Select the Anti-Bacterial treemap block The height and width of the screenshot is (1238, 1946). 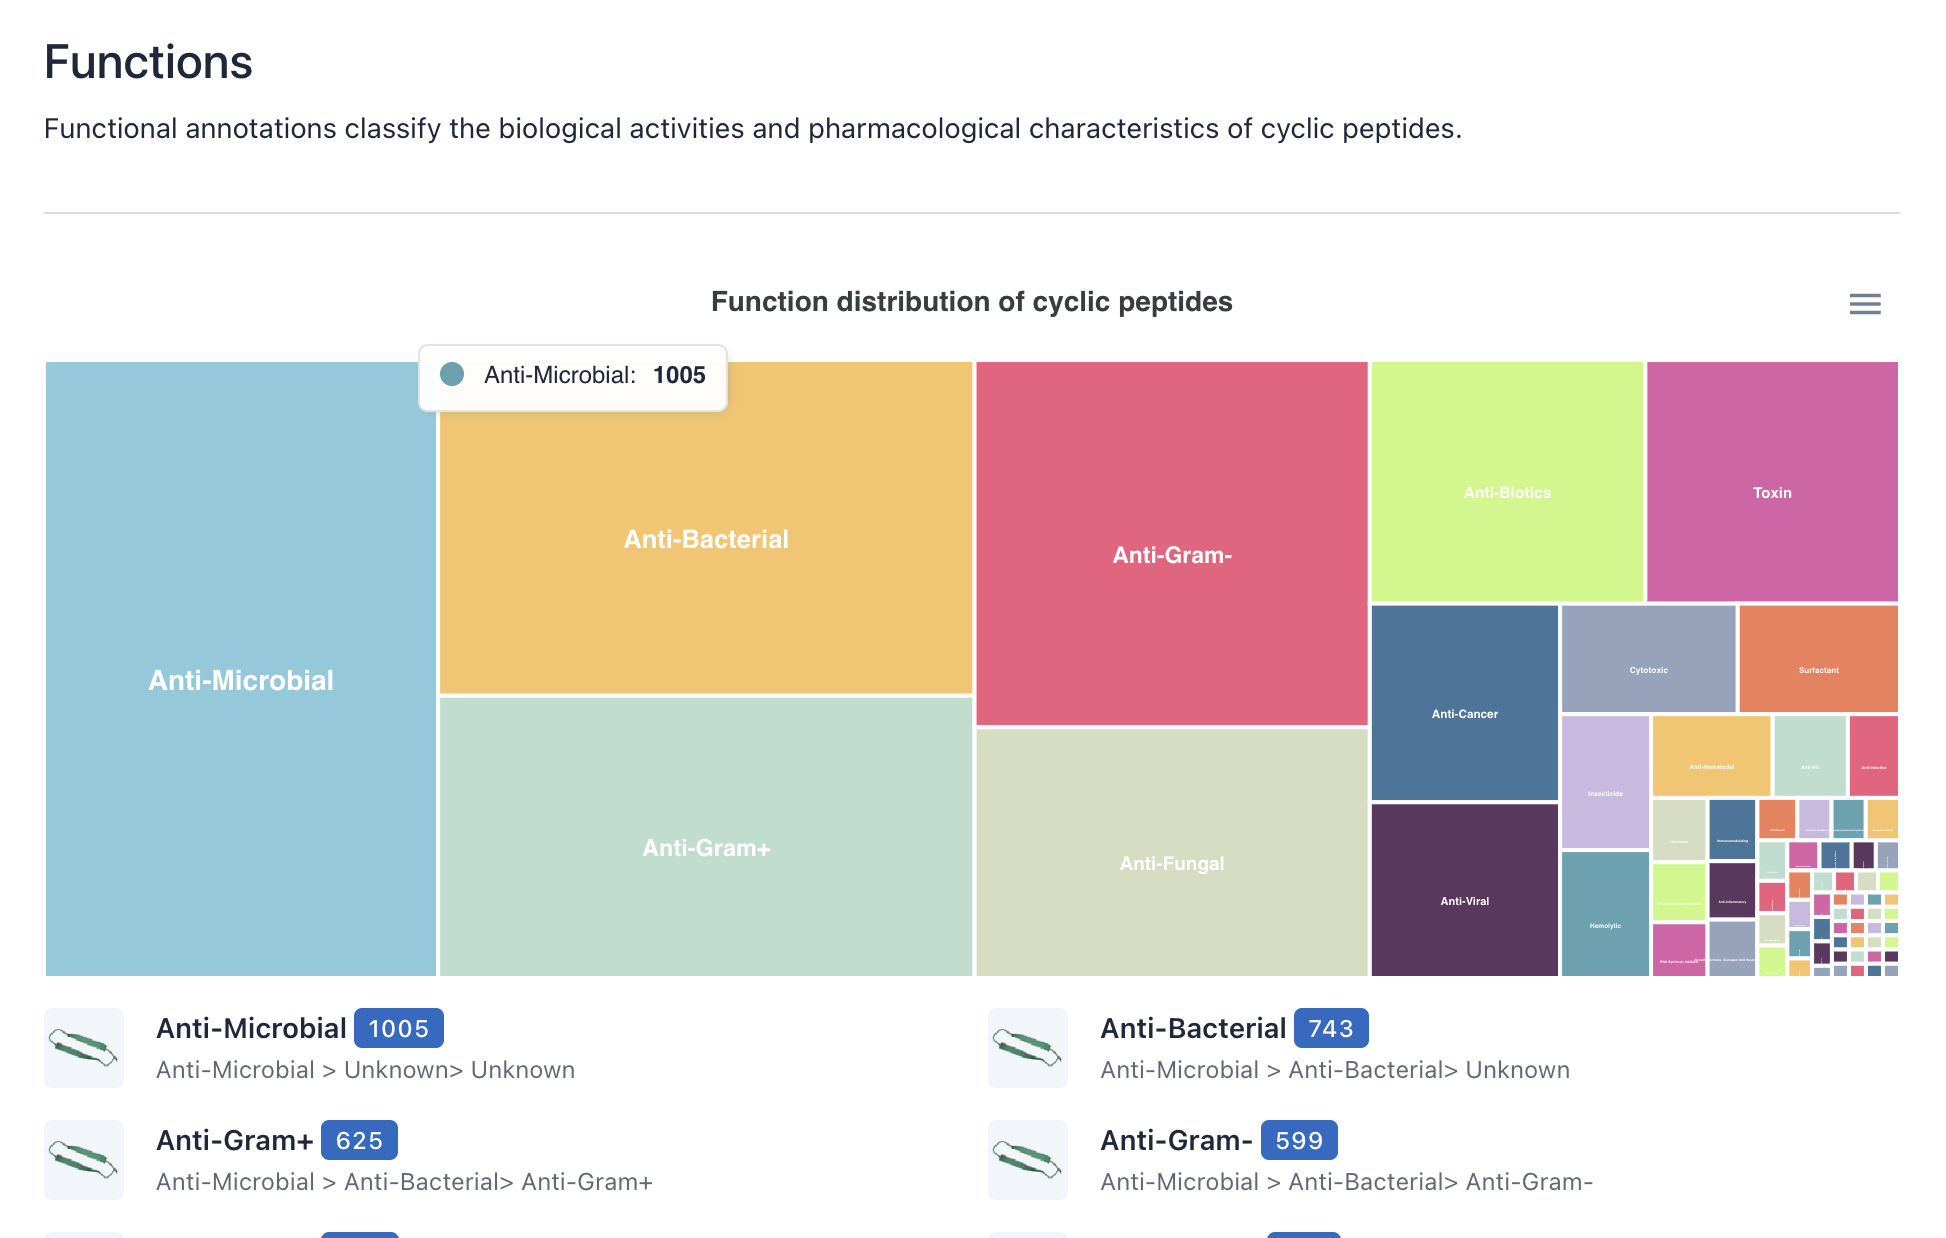click(x=706, y=528)
